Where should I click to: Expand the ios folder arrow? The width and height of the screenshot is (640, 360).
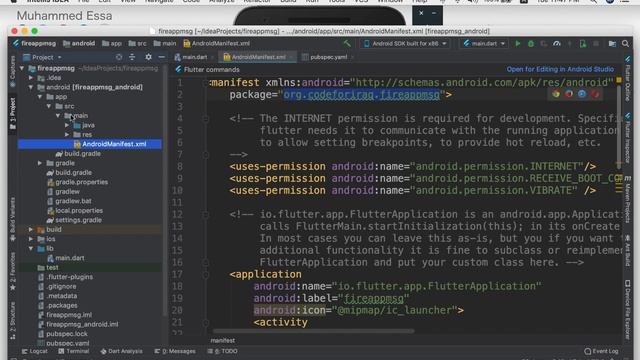[31, 239]
